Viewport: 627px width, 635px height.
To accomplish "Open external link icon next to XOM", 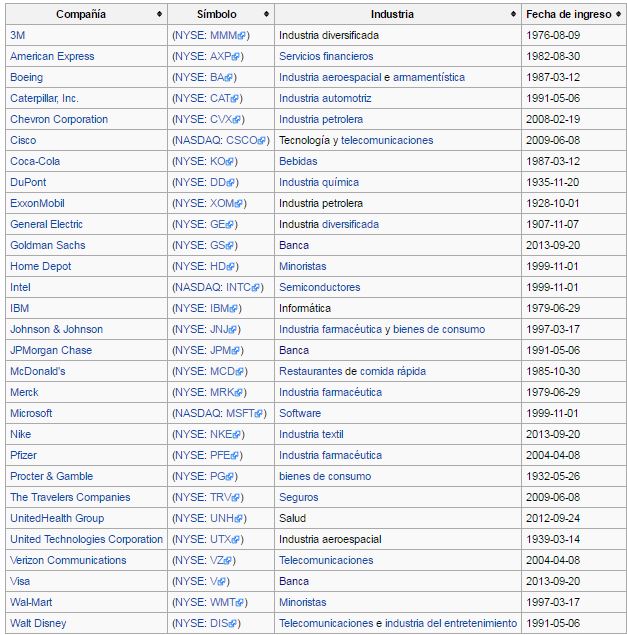I will 239,204.
